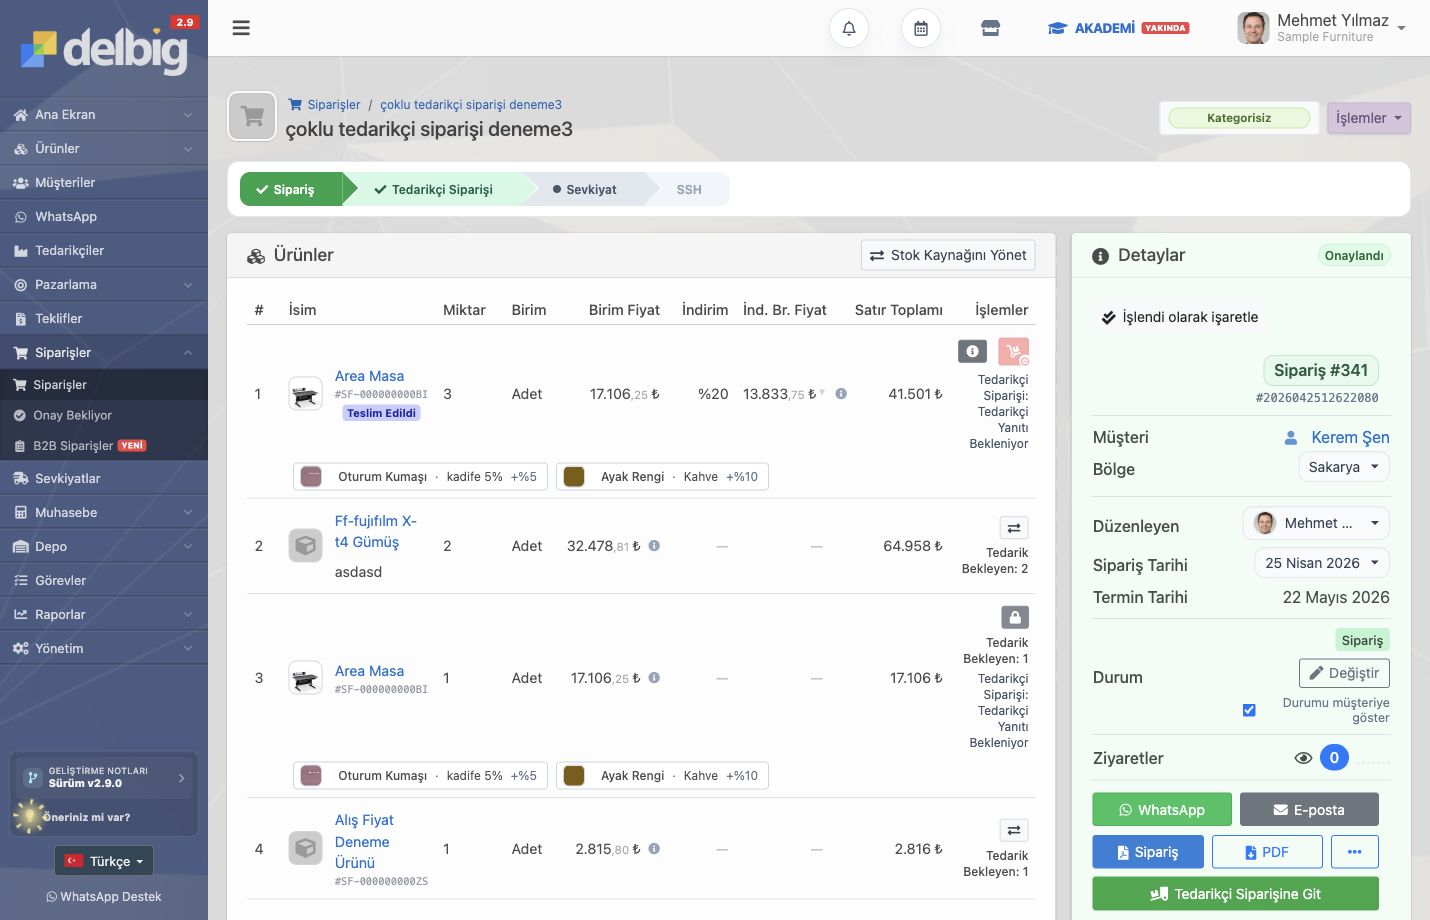Click Tedarikçi Siparişine Git button
This screenshot has width=1430, height=920.
click(1235, 894)
